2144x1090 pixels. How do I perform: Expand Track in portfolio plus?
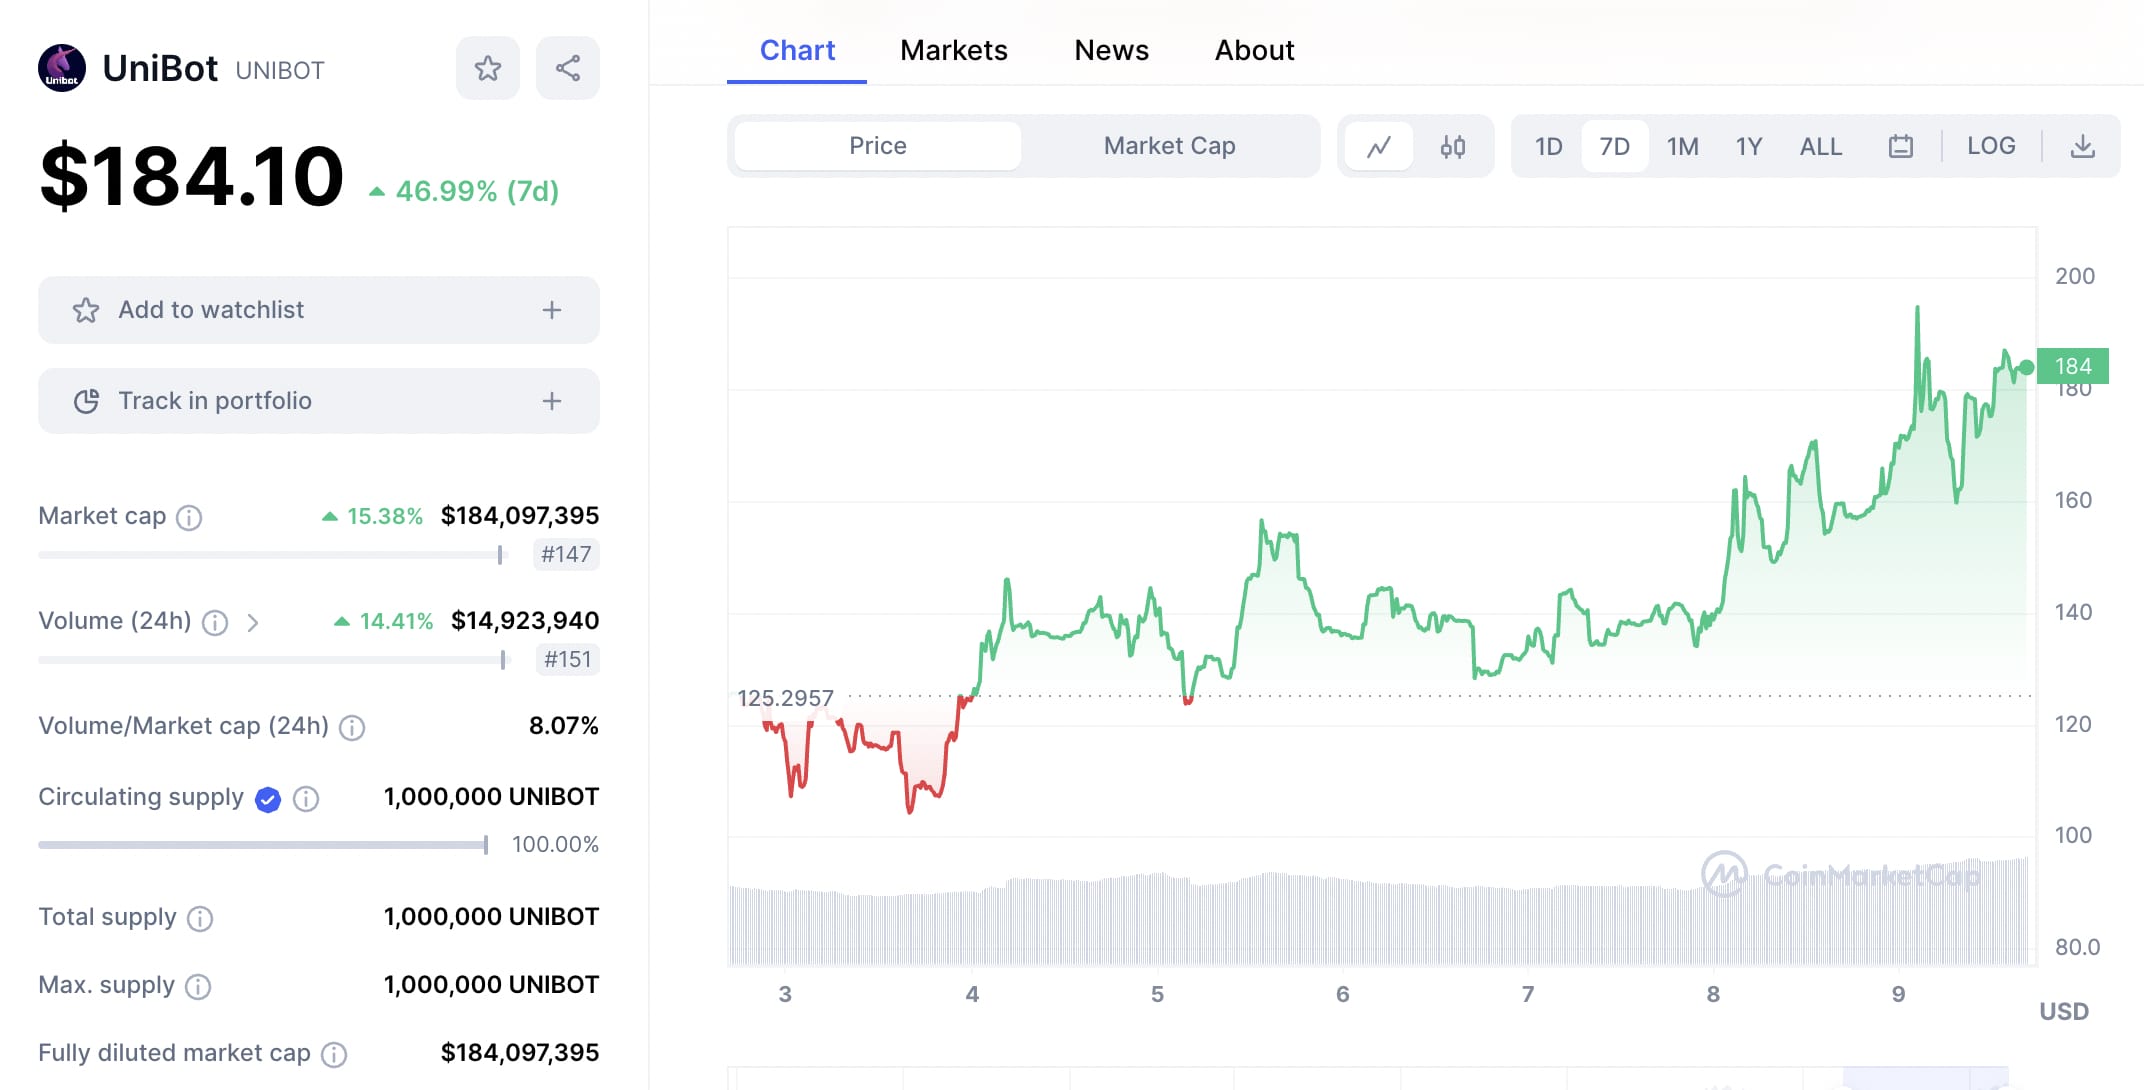pyautogui.click(x=551, y=401)
